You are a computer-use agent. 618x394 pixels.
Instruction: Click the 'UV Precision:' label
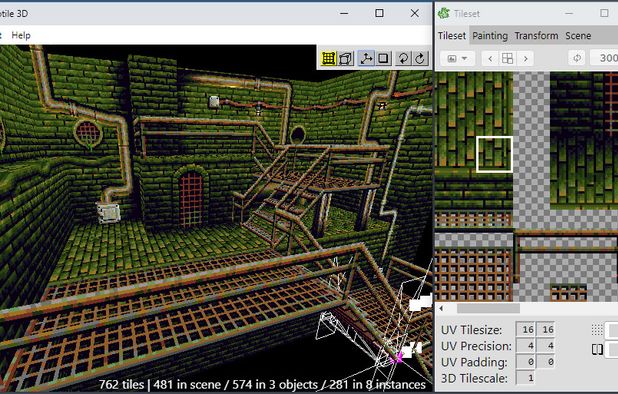coord(476,346)
